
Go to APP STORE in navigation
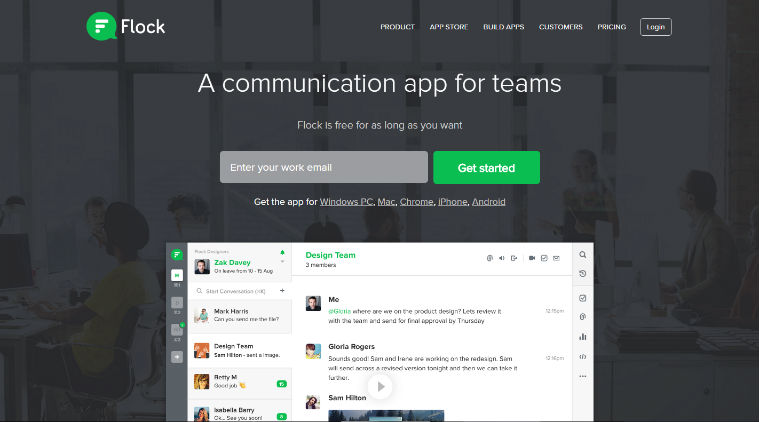click(449, 27)
